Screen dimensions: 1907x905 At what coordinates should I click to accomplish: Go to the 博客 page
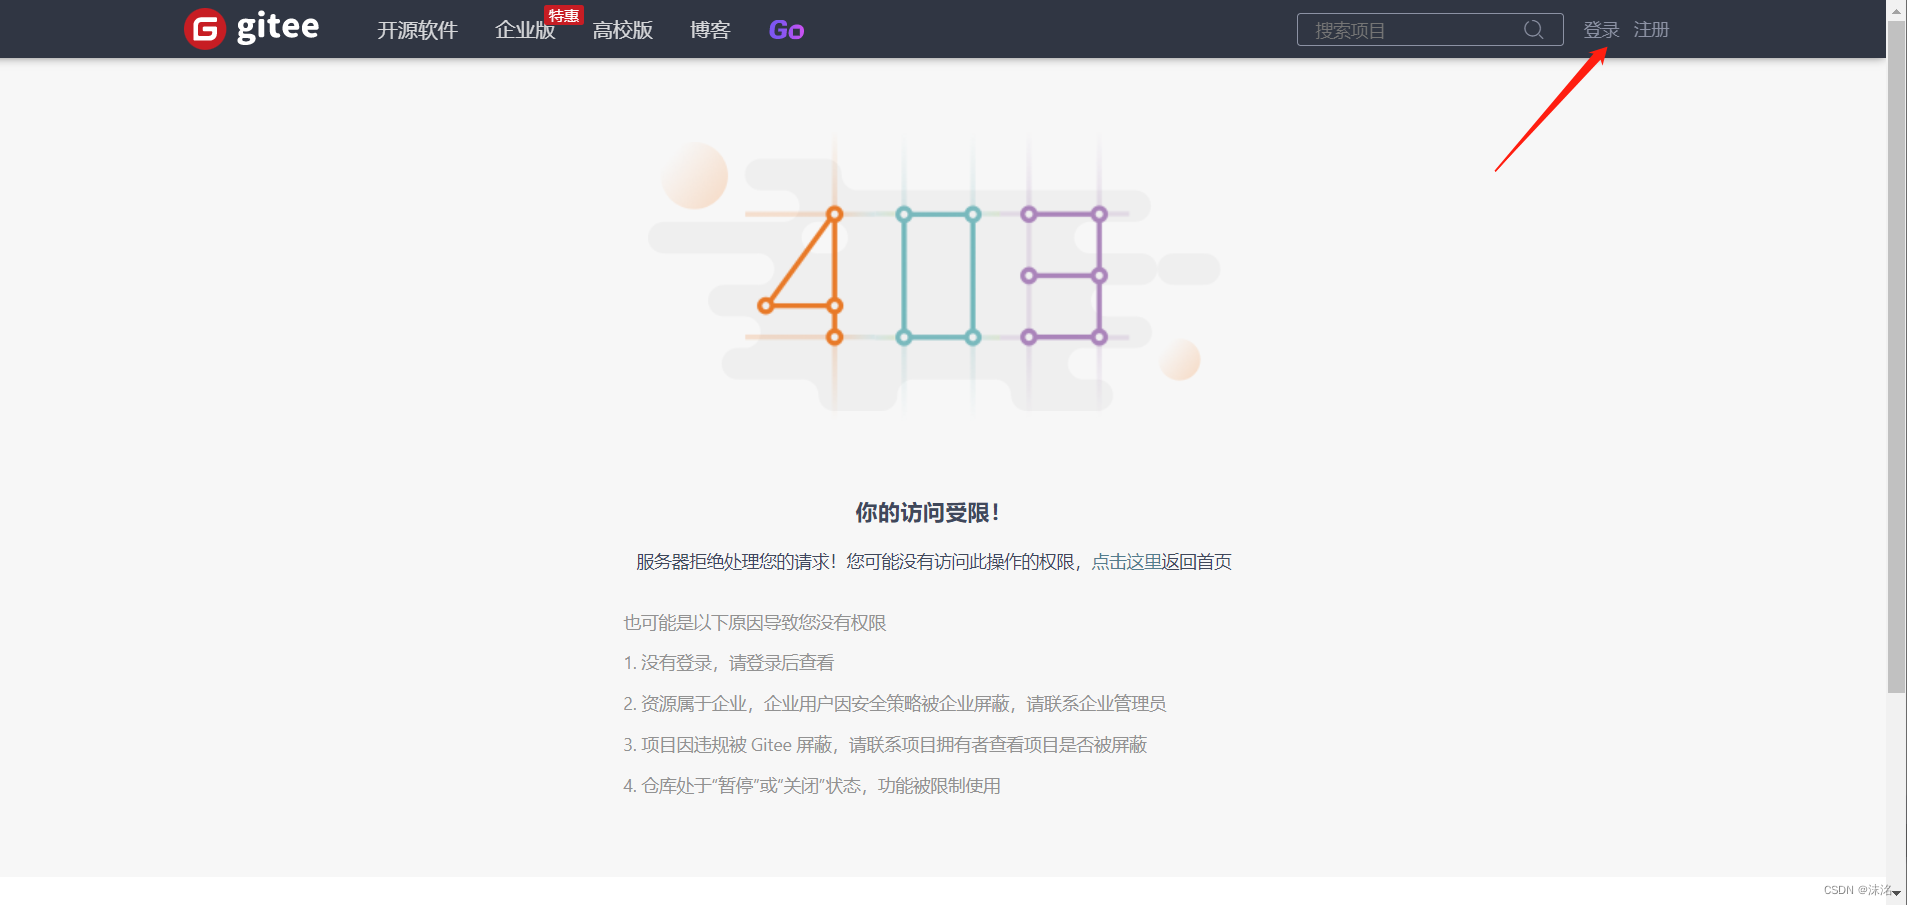[710, 30]
